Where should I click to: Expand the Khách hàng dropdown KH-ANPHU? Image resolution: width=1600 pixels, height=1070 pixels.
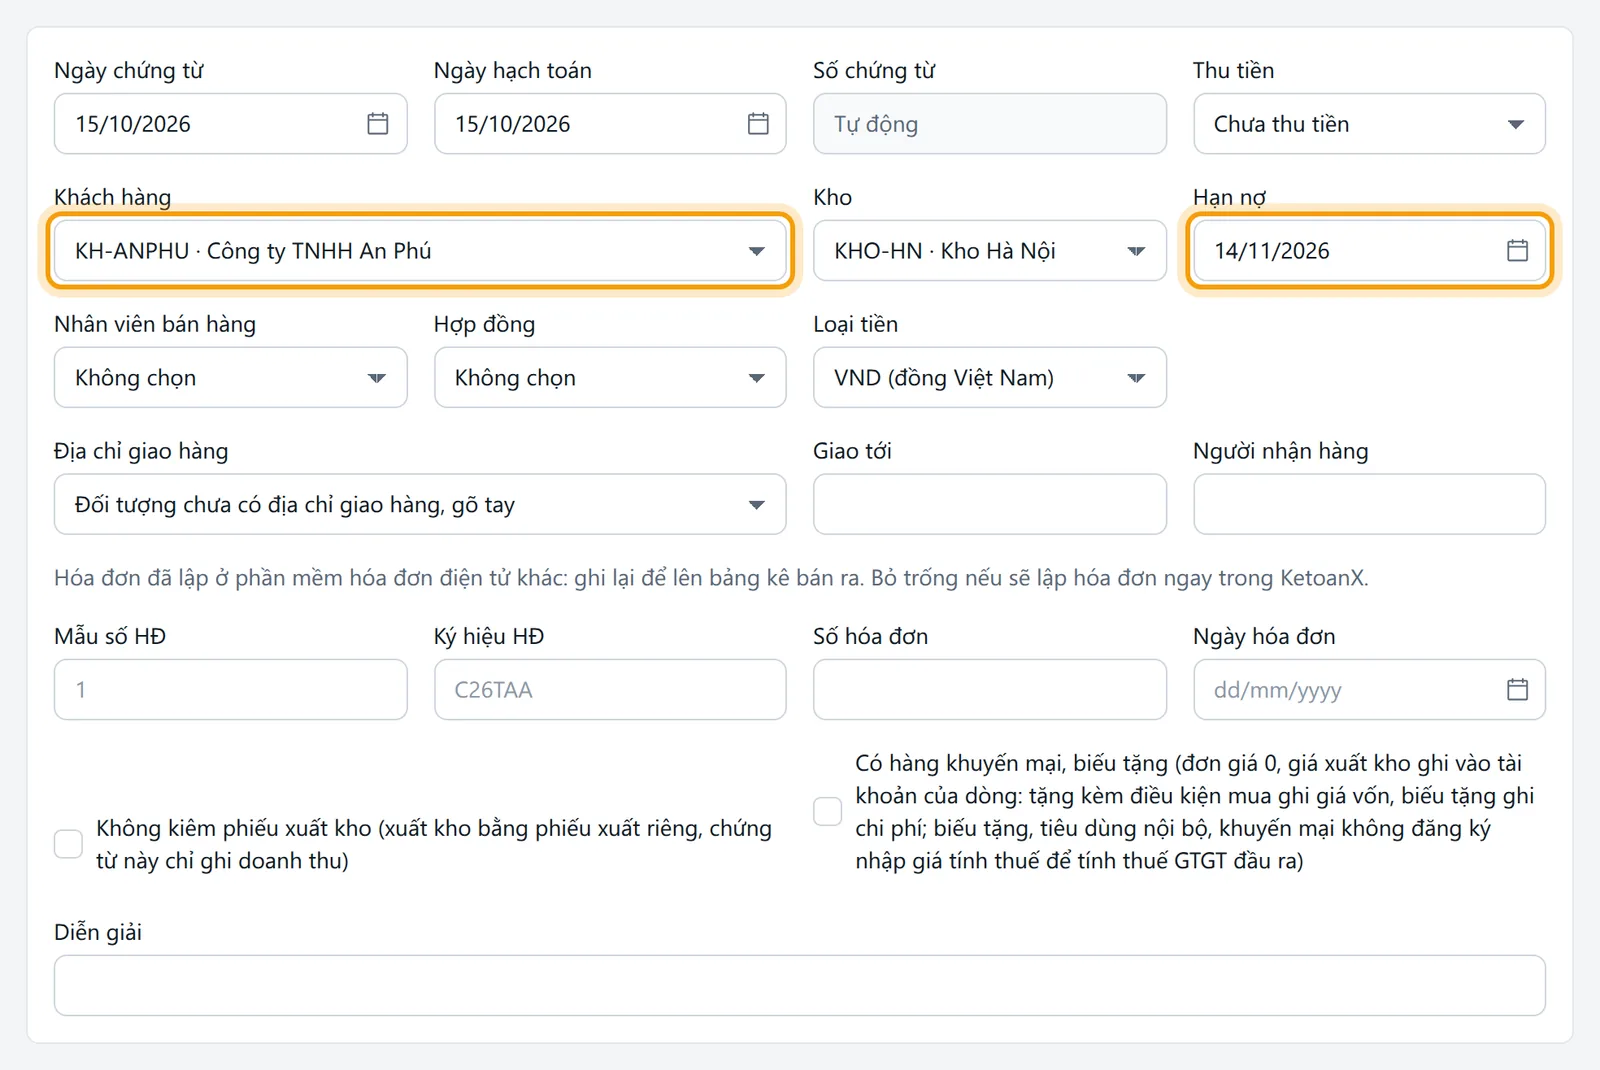(420, 250)
